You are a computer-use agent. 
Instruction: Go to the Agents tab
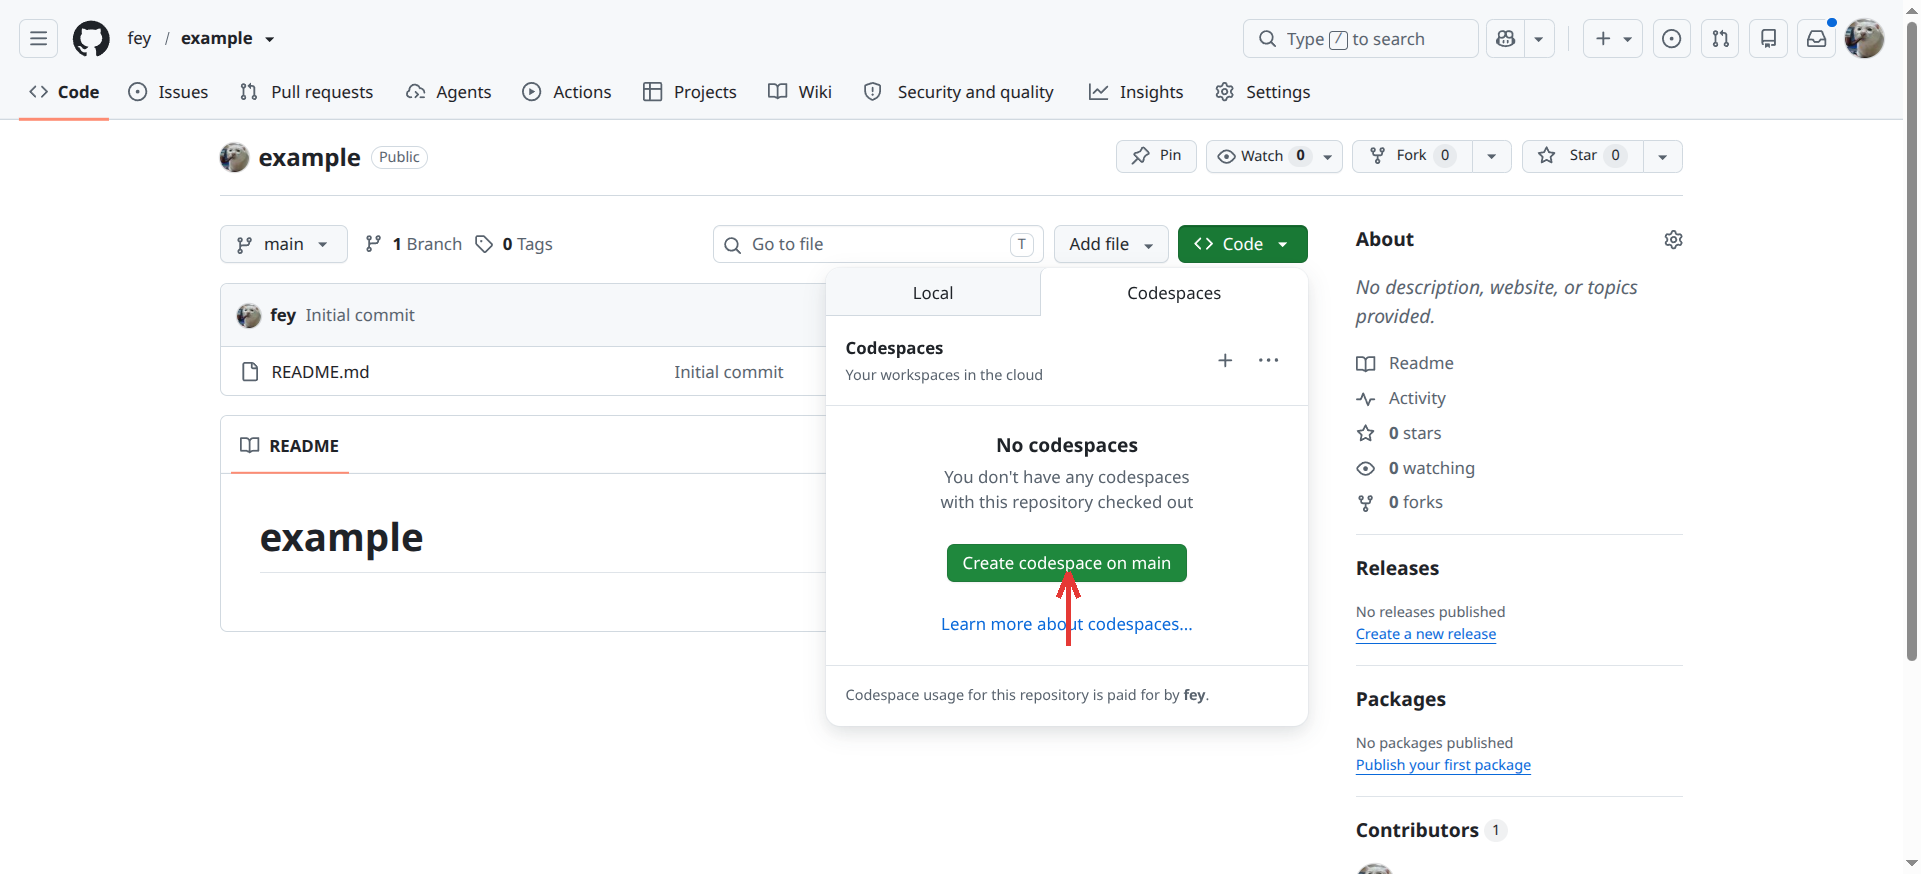coord(449,92)
